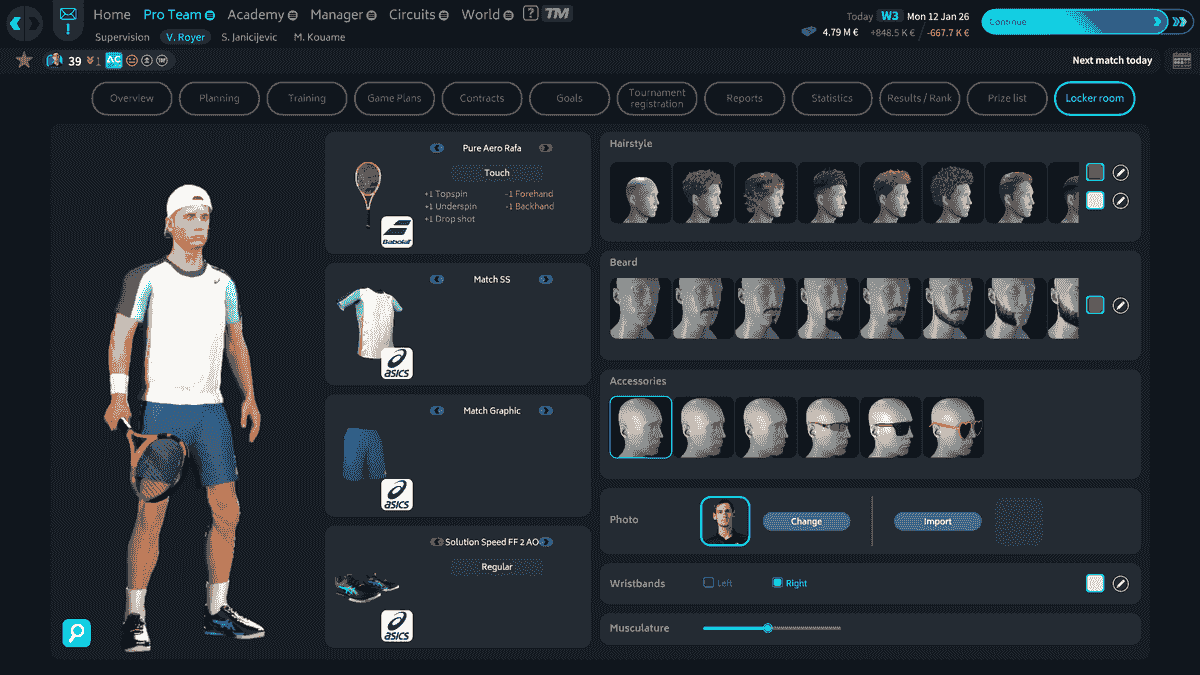Open the racket Touch type selector
Viewport: 1200px width, 675px height.
point(497,173)
